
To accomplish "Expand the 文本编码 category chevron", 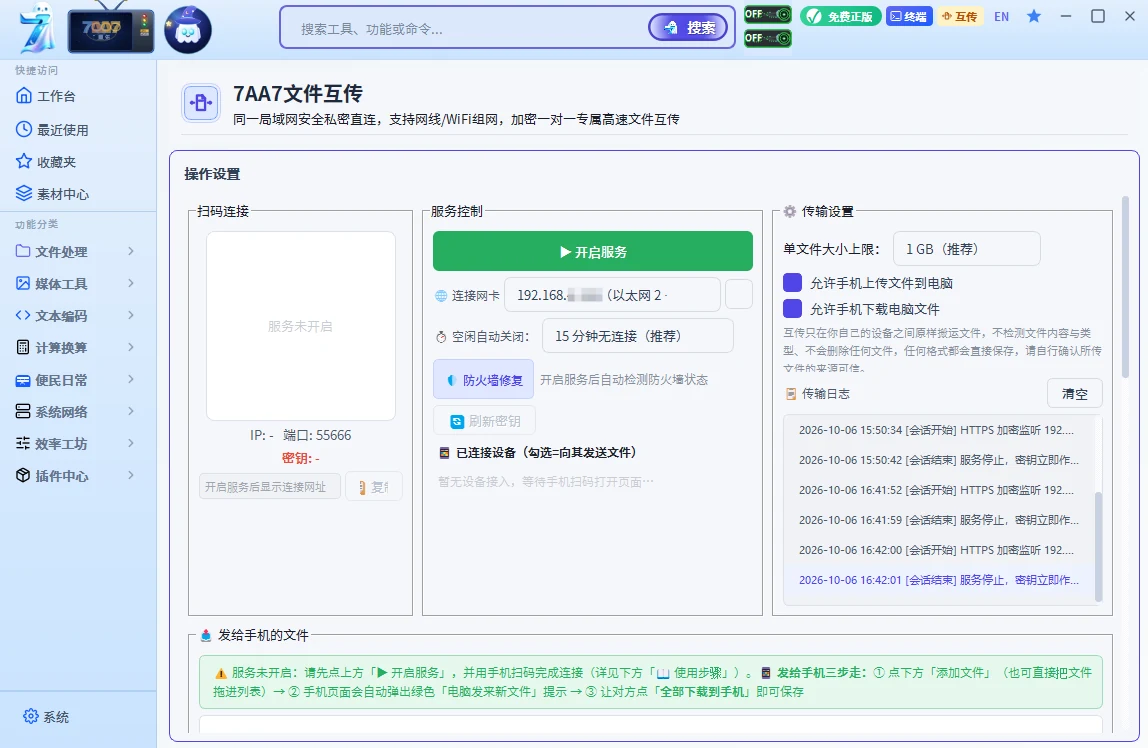I will pos(131,315).
